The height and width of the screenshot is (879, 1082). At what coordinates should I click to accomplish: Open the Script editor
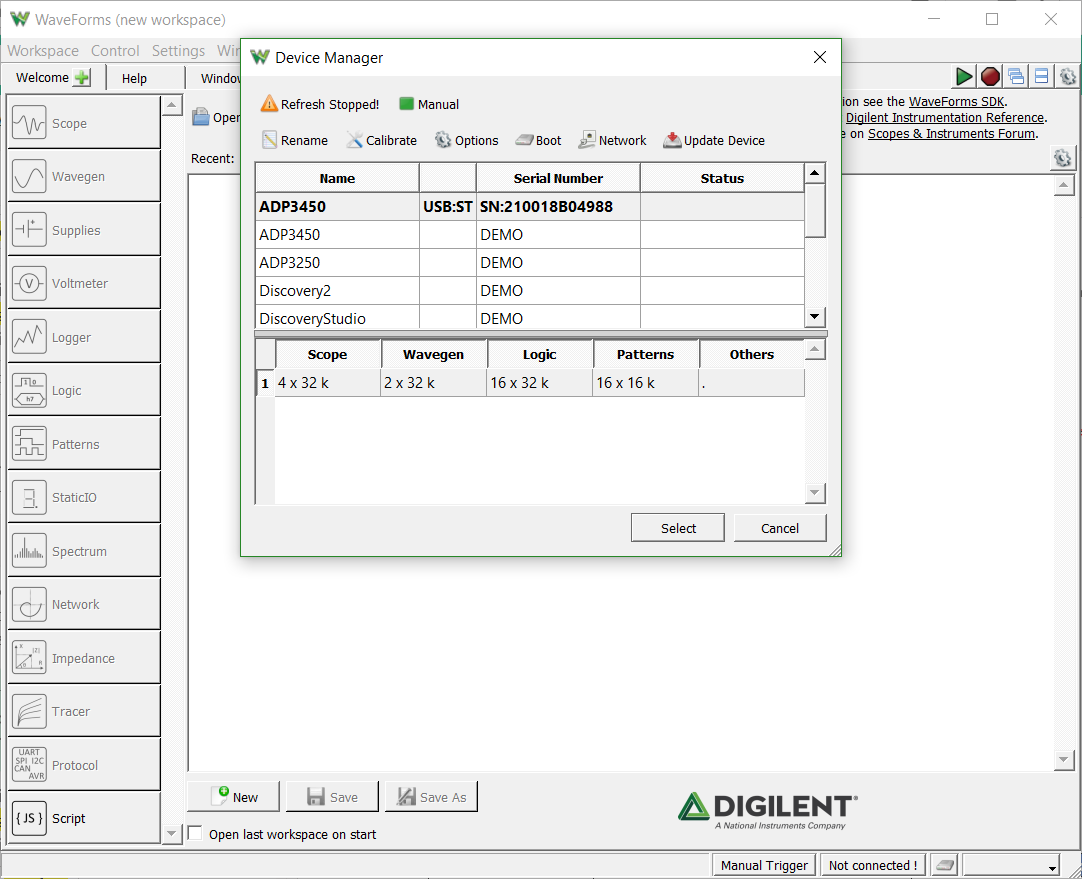click(x=83, y=818)
